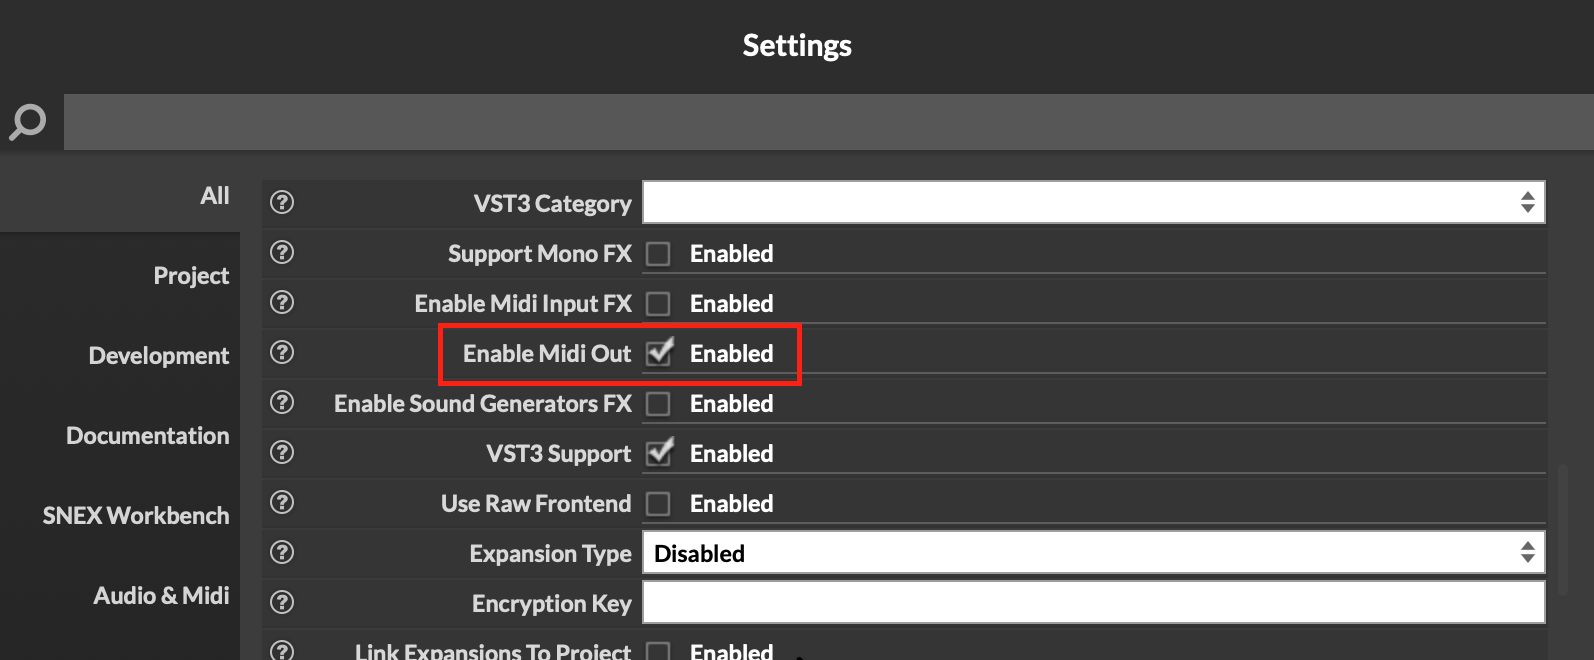Open help for Encryption Key
The image size is (1594, 660).
click(281, 603)
